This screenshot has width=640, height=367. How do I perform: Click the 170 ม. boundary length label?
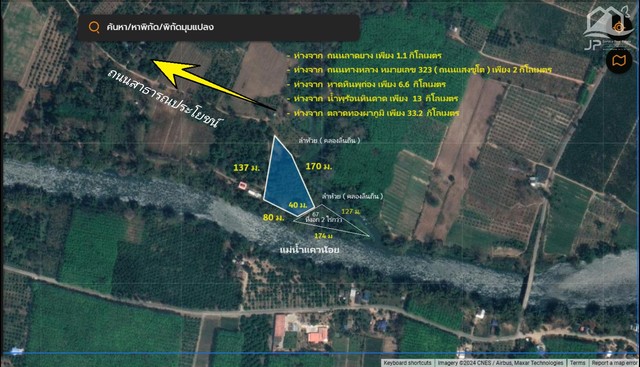[x=319, y=166]
